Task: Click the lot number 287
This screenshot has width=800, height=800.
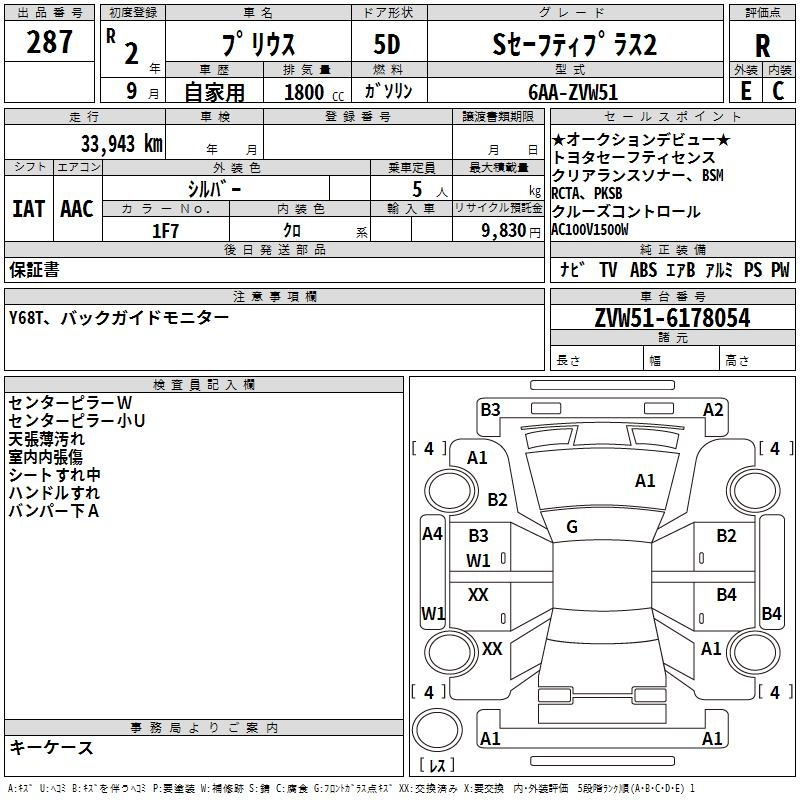Action: (x=49, y=42)
